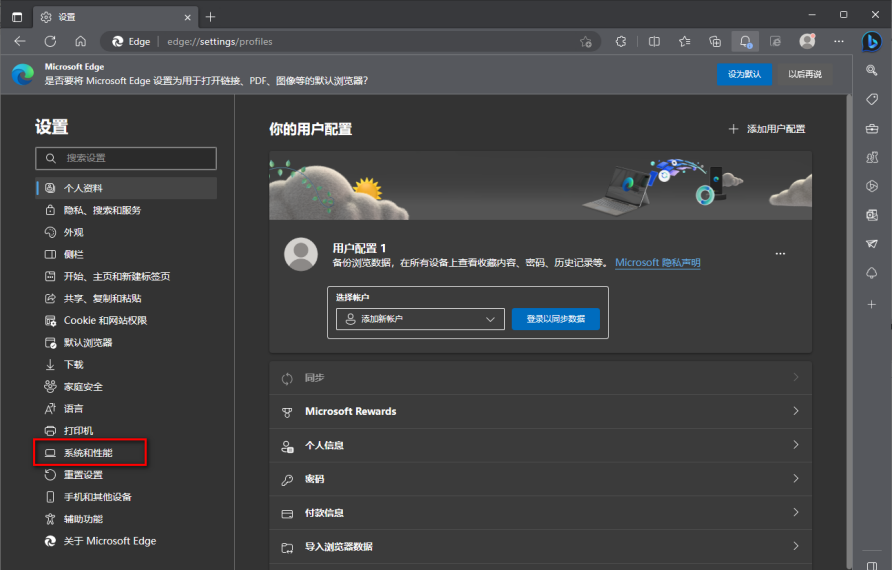Click the profile avatar in toolbar
Viewport: 893px width, 570px height.
pos(807,42)
